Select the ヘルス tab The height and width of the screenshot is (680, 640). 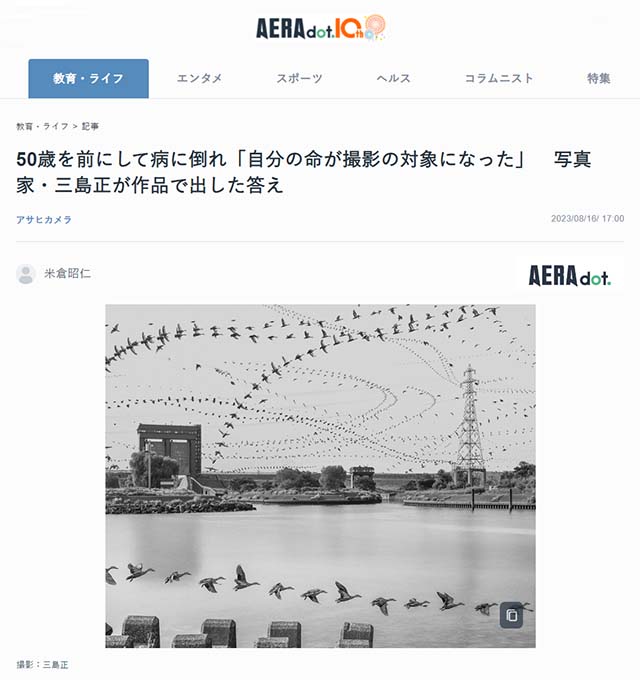pos(393,78)
